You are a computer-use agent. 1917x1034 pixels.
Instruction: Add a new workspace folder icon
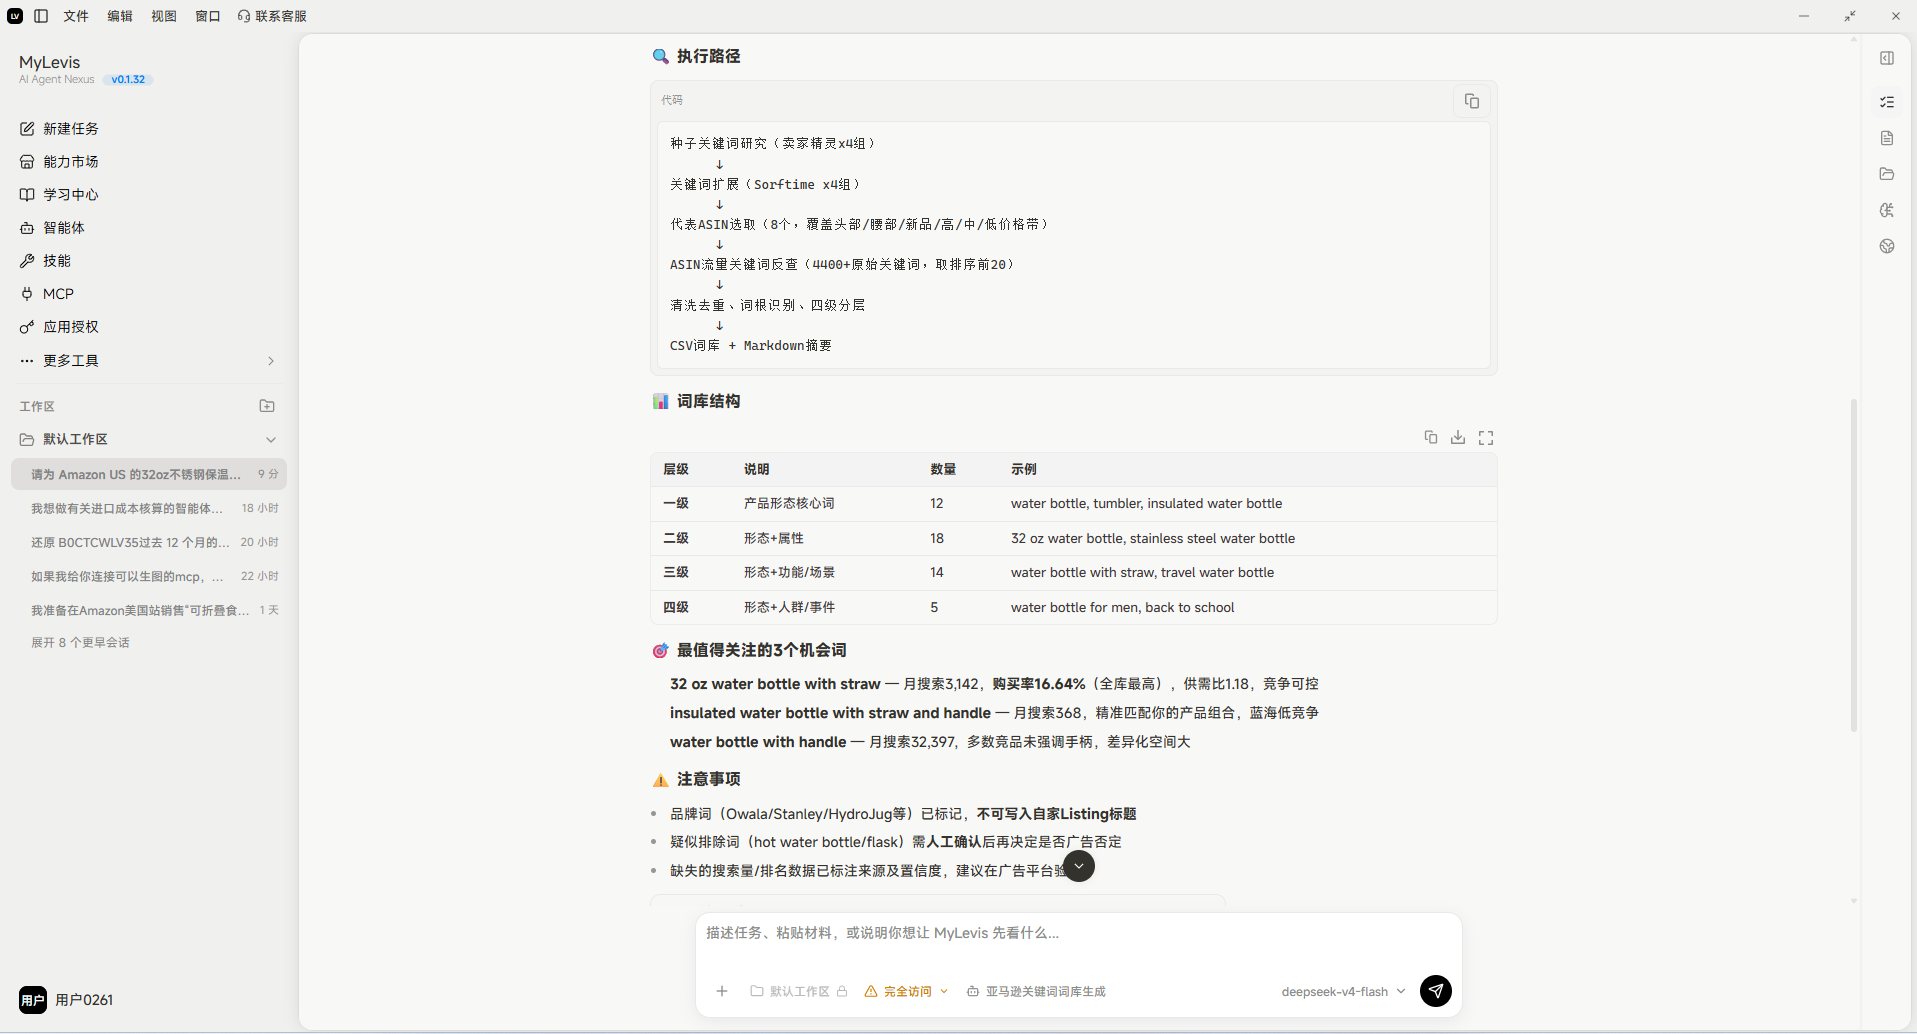(267, 406)
